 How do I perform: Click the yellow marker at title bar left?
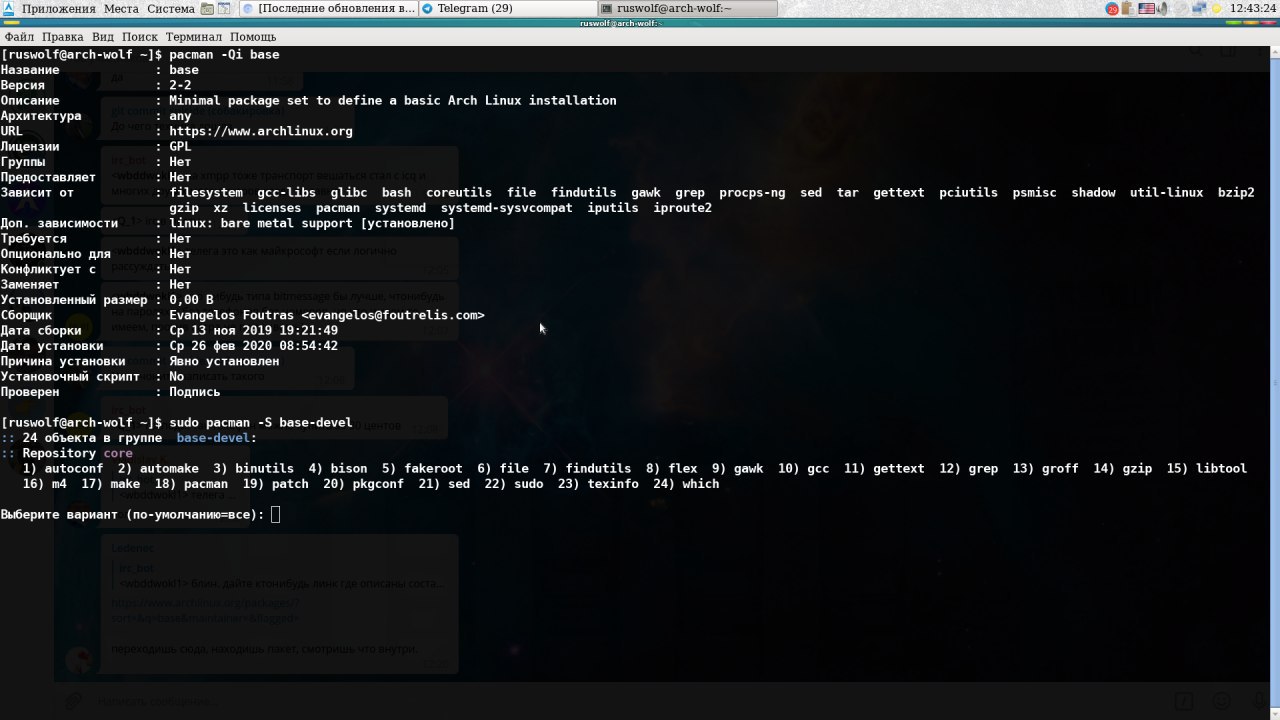(12, 22)
